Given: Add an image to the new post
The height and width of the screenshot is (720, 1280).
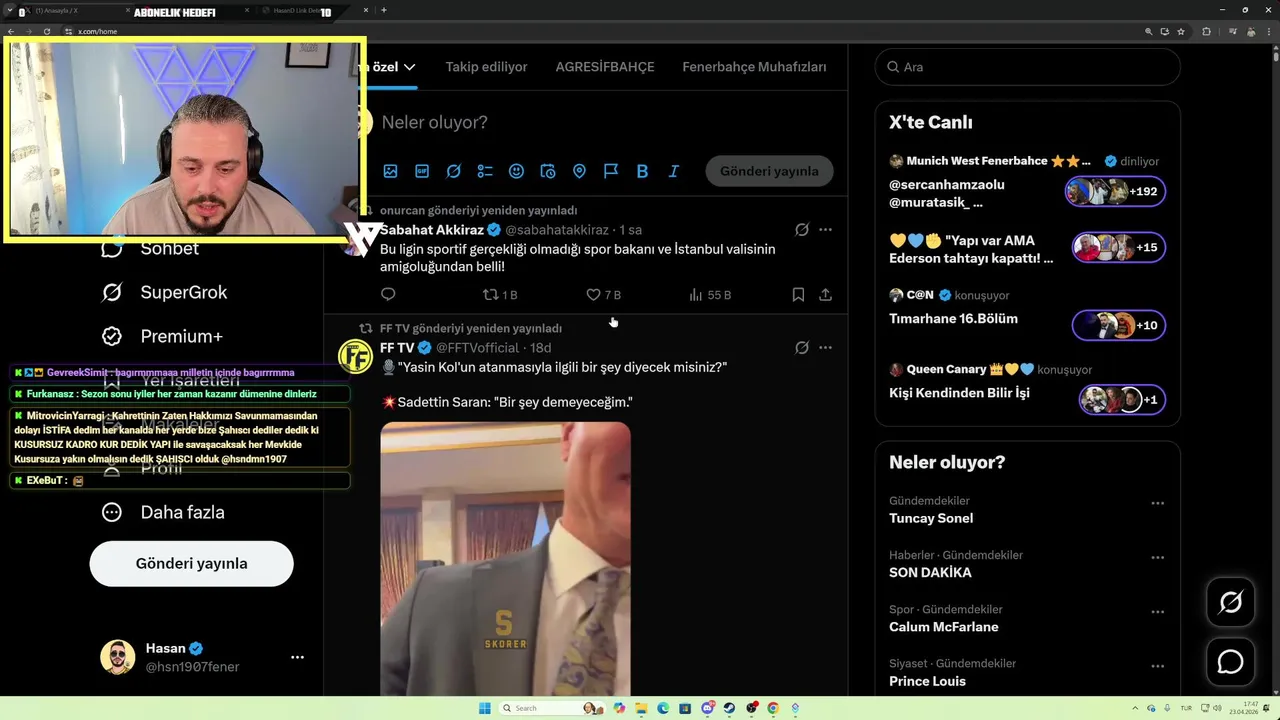Looking at the screenshot, I should [x=390, y=171].
